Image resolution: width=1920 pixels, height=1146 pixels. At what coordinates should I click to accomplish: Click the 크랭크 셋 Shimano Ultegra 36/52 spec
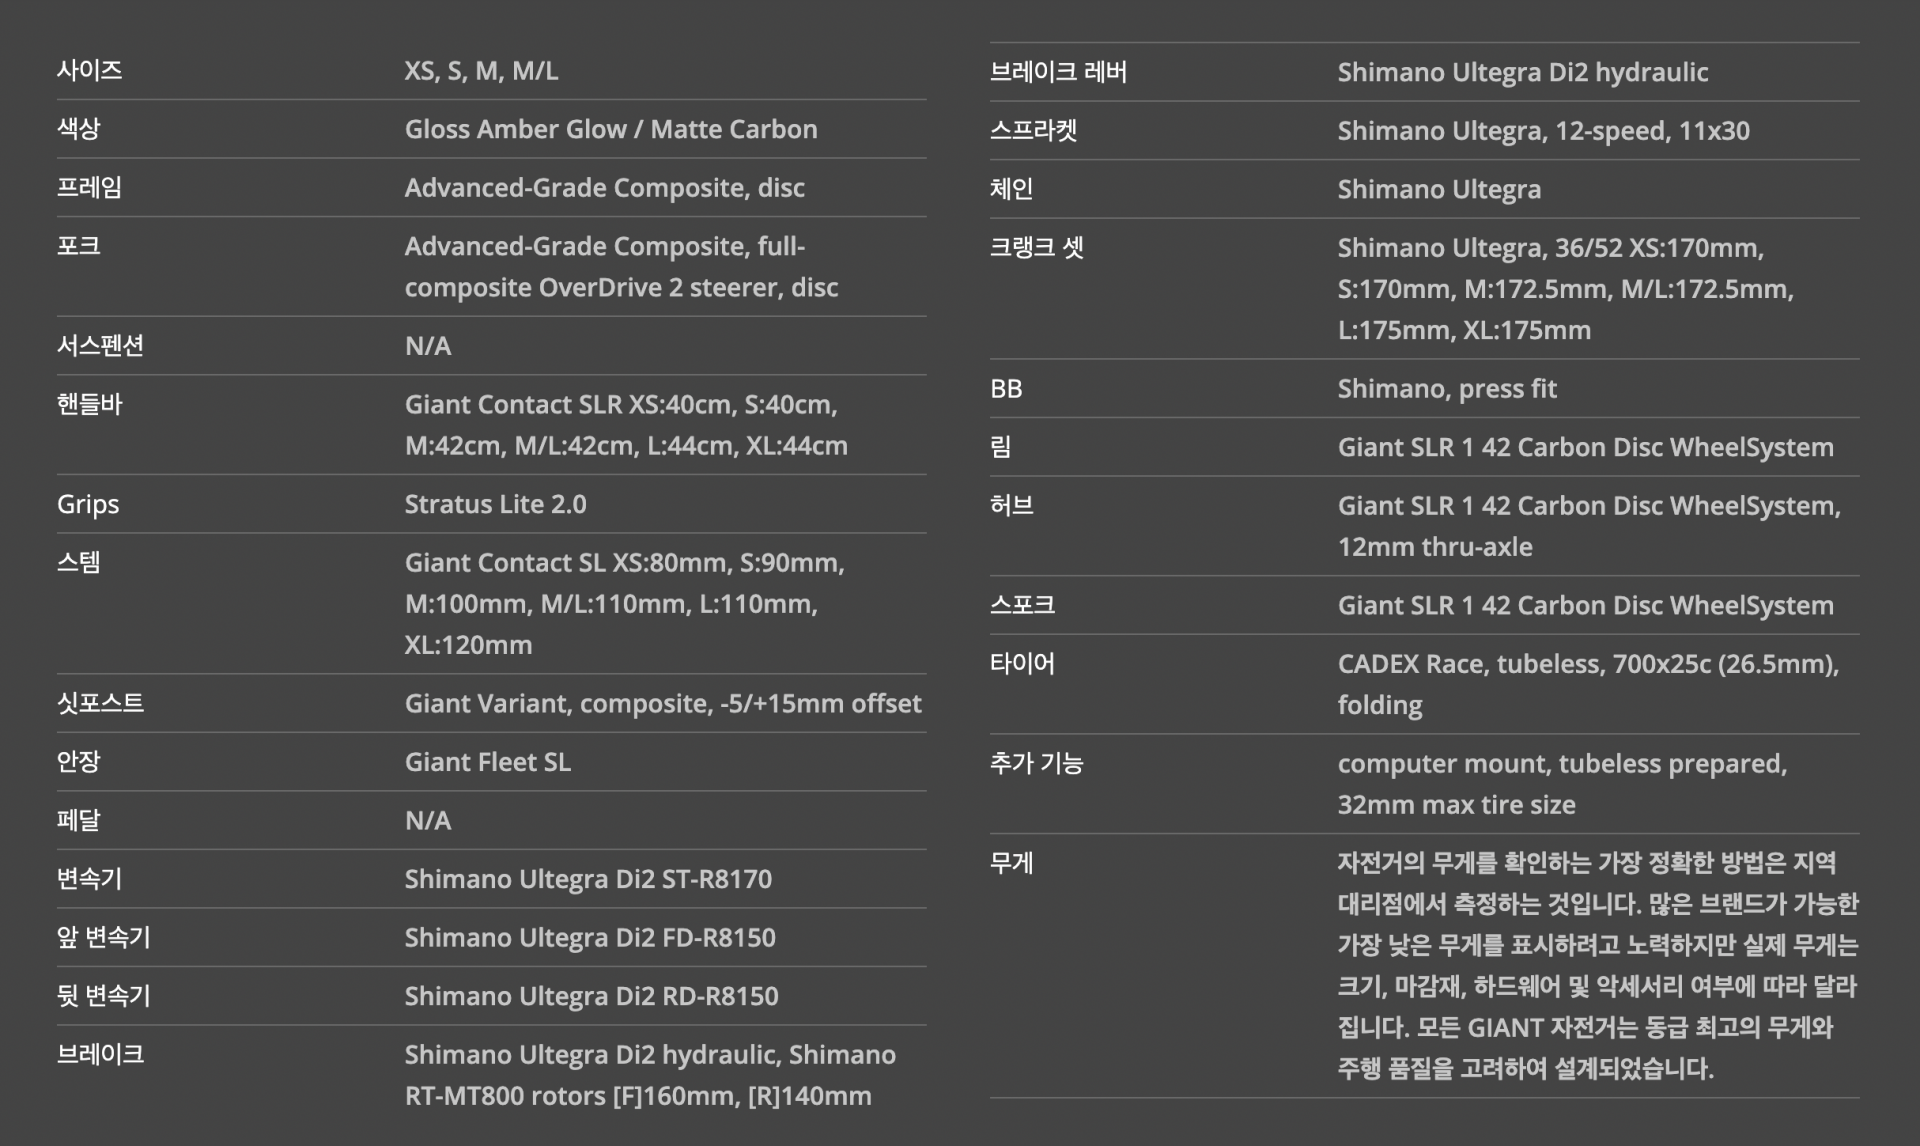pyautogui.click(x=1565, y=289)
